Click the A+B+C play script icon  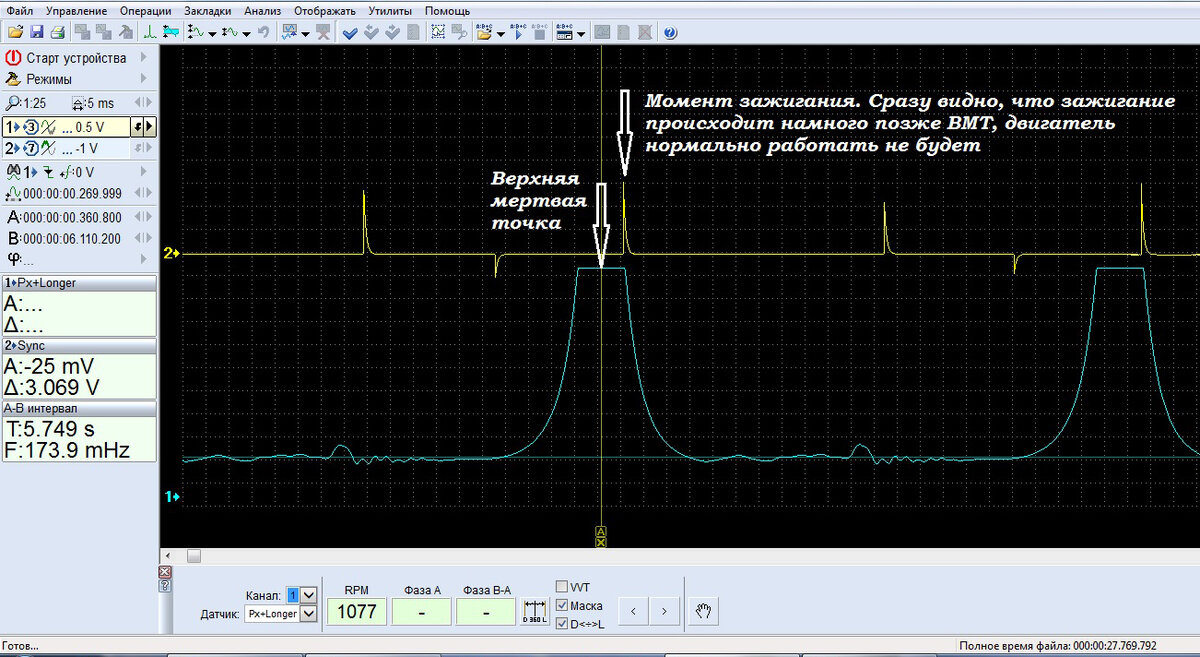point(517,33)
